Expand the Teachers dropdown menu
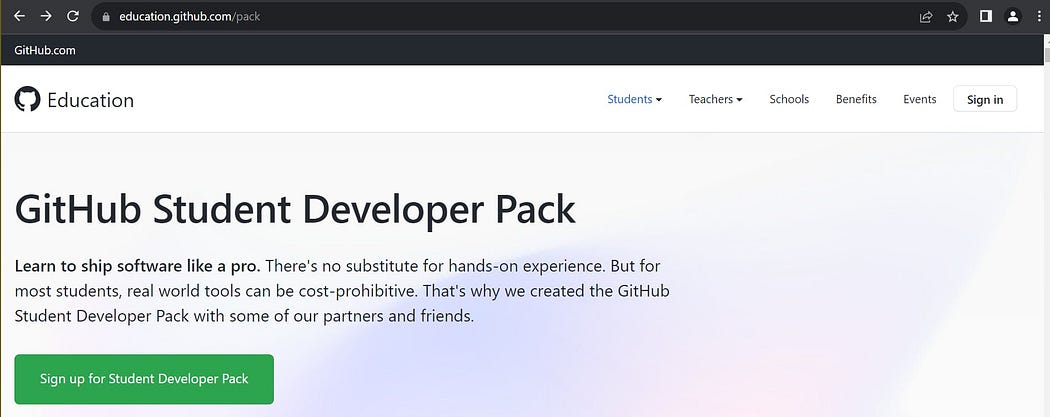 coord(715,99)
